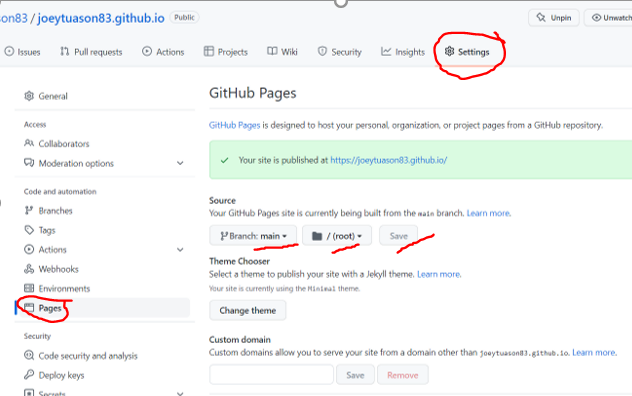Open the published site joeytuason83.github.io URL
The width and height of the screenshot is (632, 396).
(x=389, y=160)
